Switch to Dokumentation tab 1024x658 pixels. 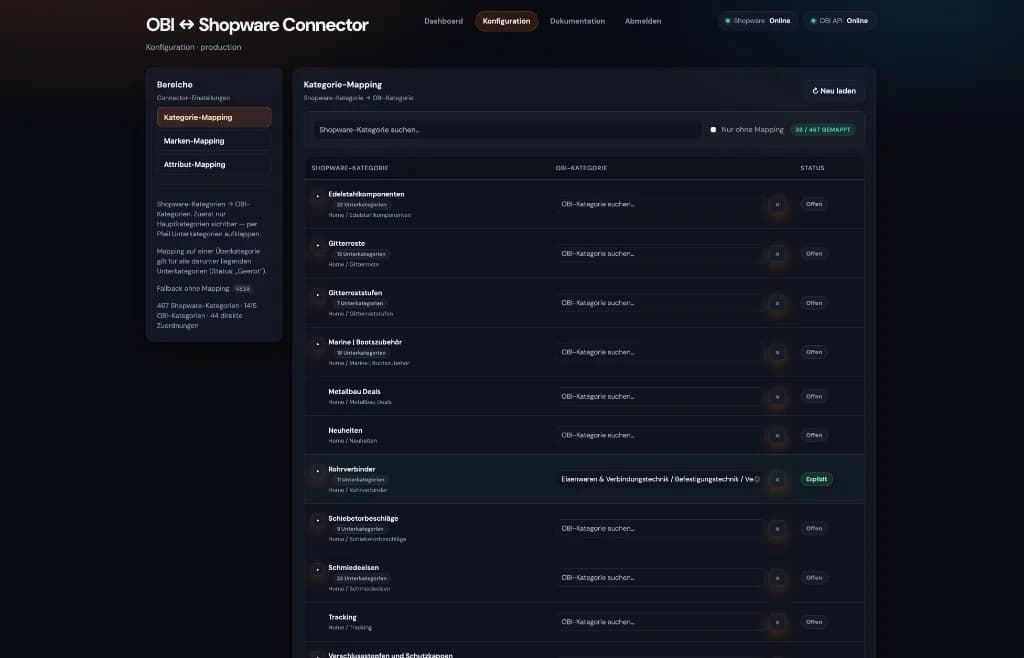(x=577, y=21)
